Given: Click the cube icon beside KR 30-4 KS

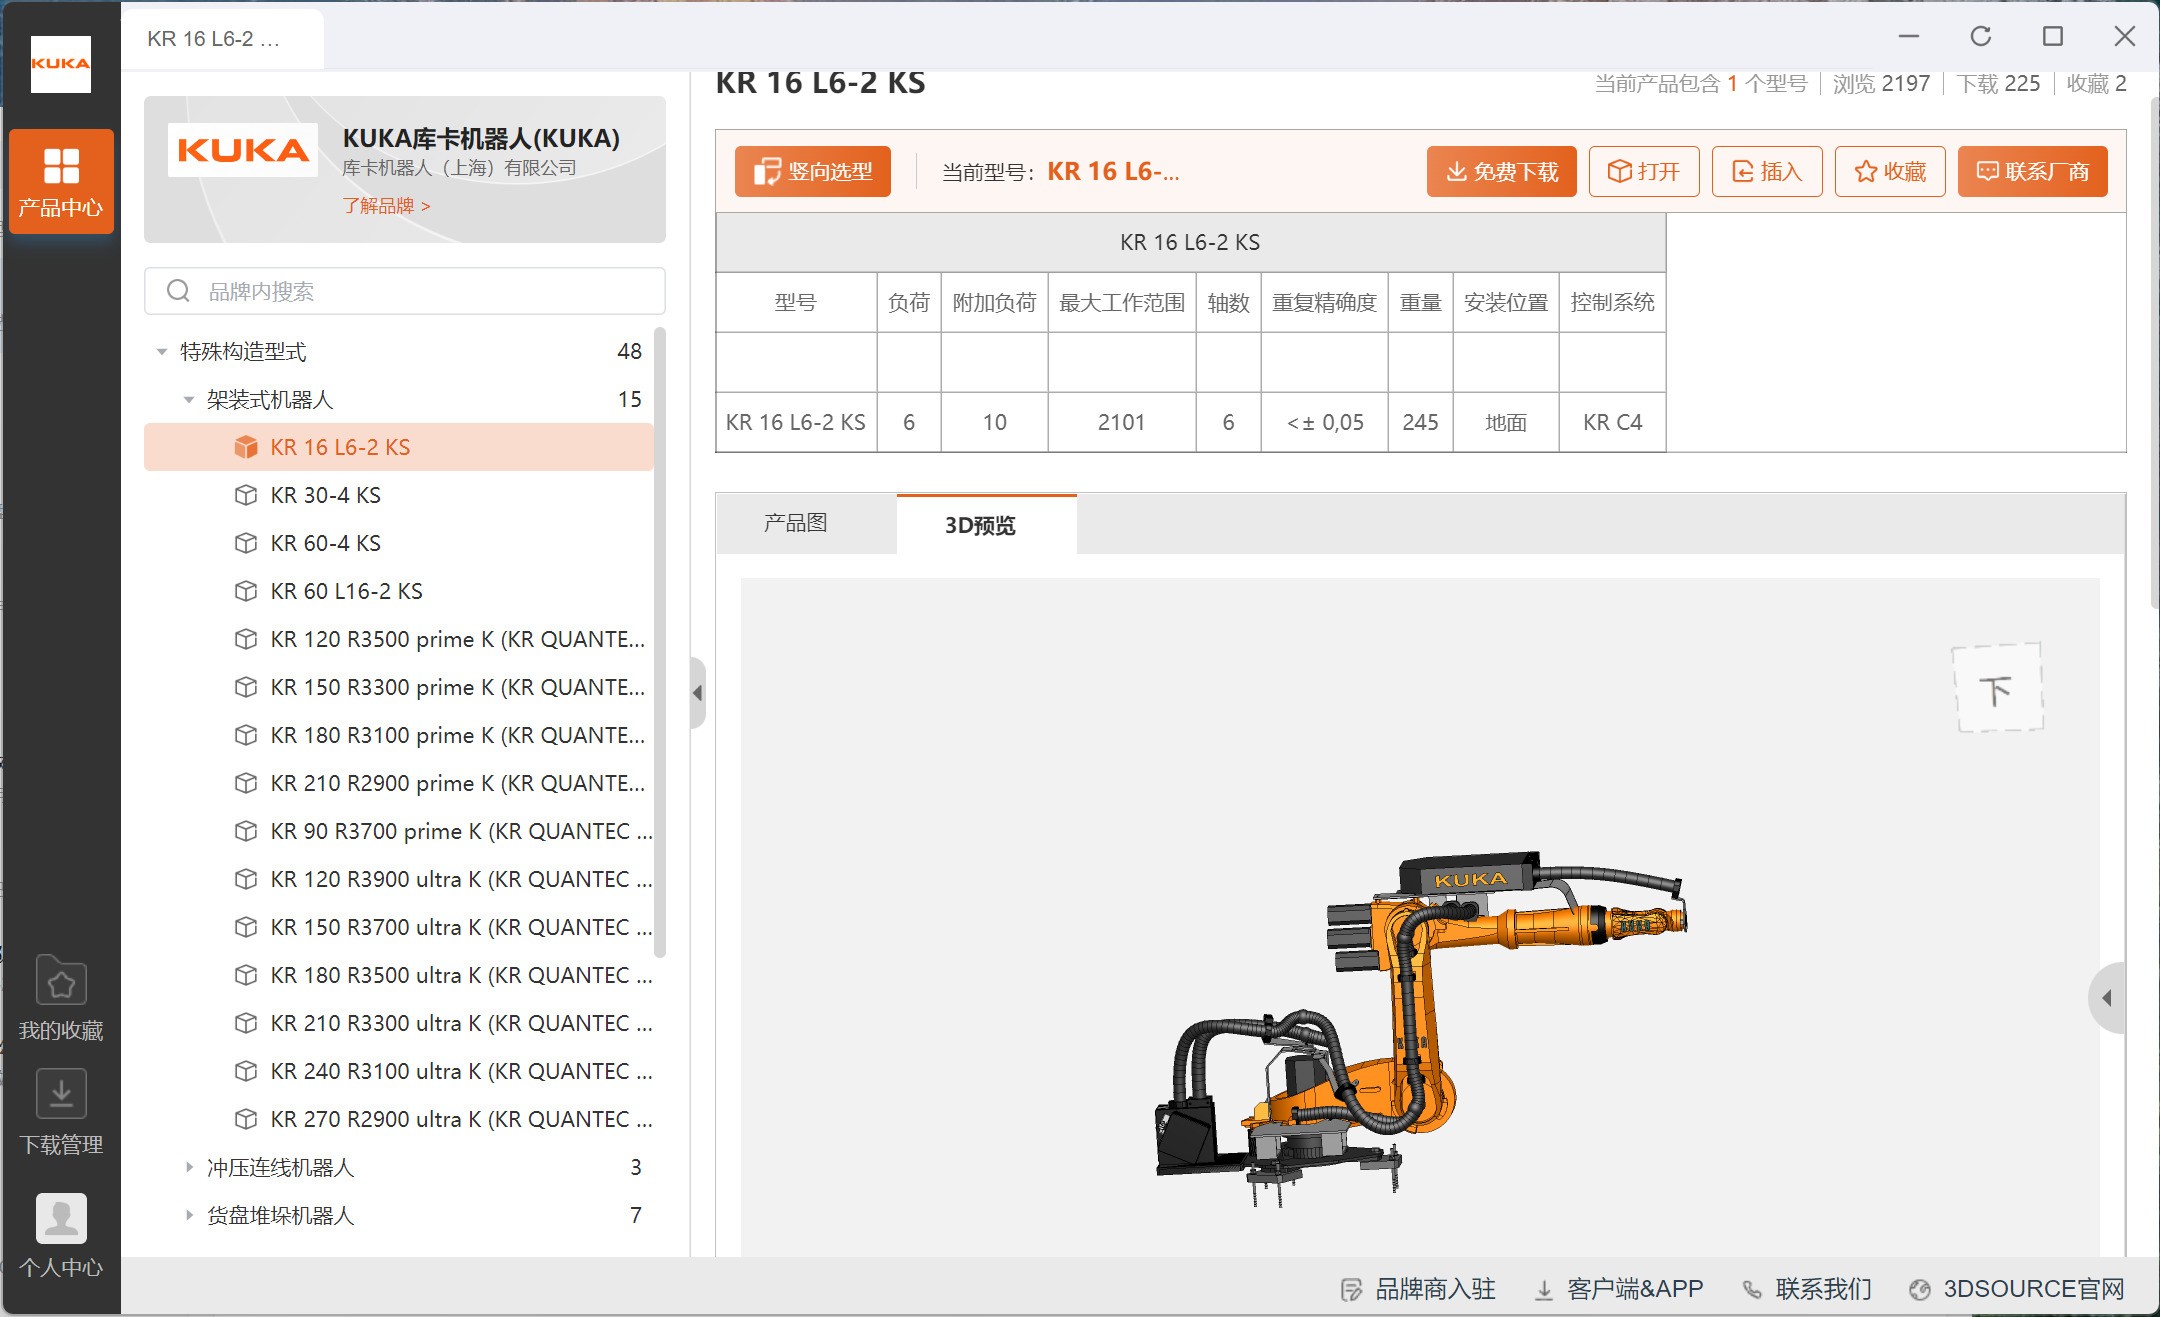Looking at the screenshot, I should click(245, 495).
